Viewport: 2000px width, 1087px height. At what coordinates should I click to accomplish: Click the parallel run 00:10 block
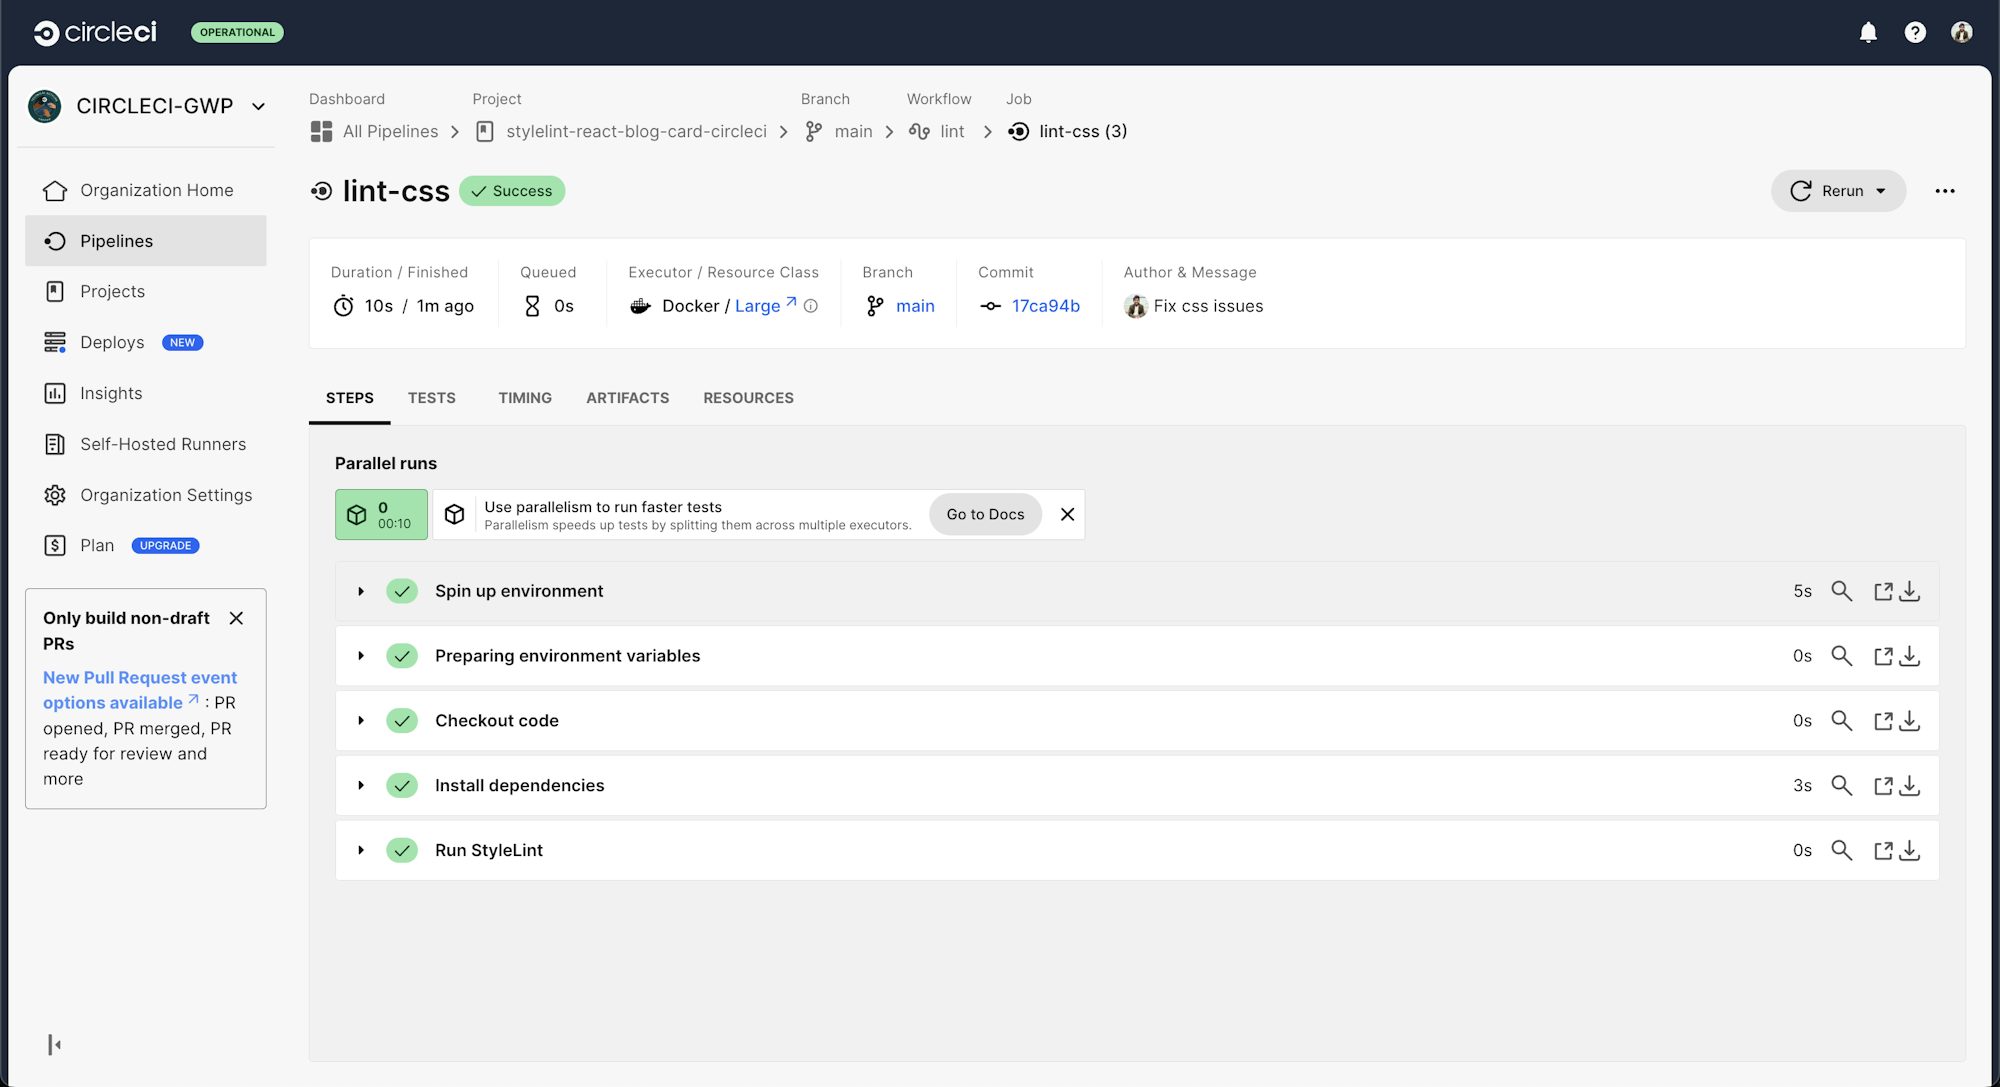point(381,514)
